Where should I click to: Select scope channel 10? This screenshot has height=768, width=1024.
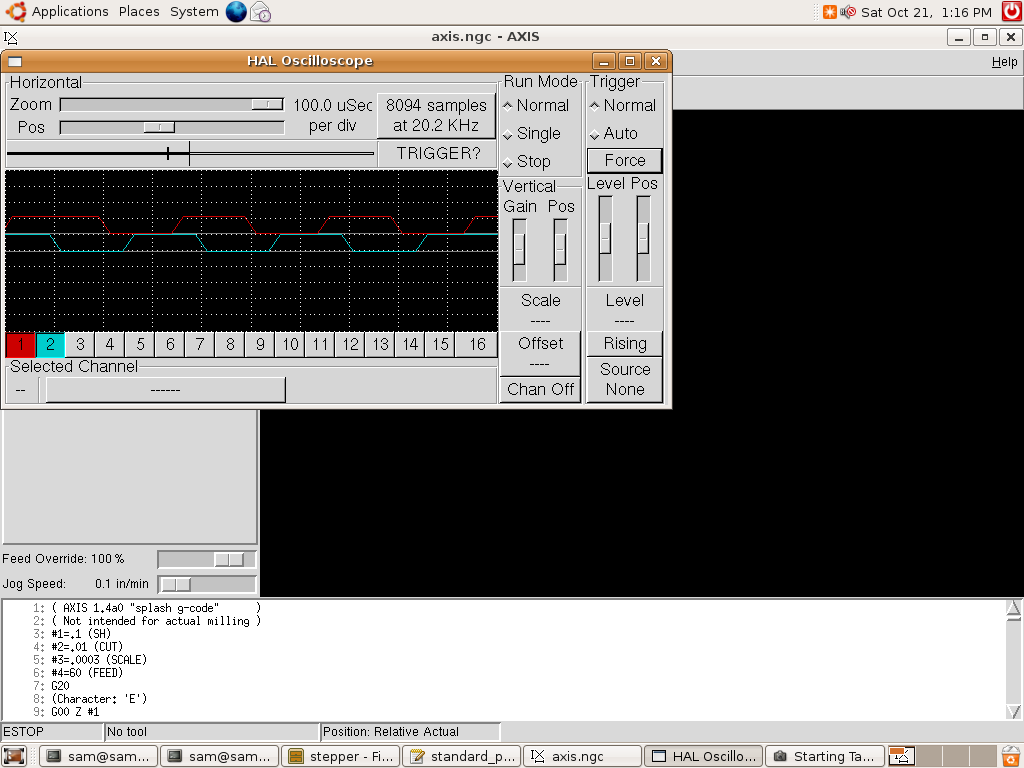tap(290, 345)
